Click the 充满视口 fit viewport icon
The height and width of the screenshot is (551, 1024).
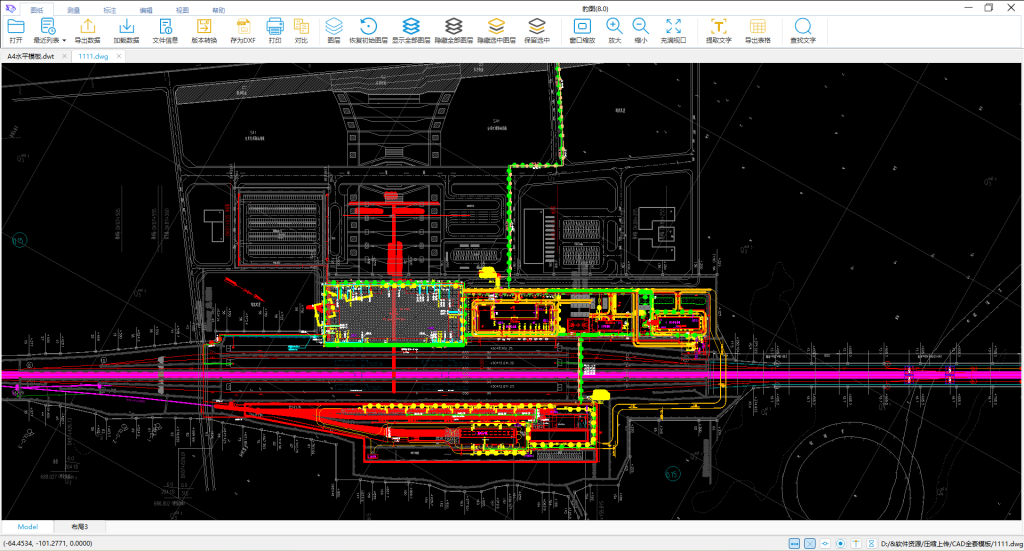(674, 27)
